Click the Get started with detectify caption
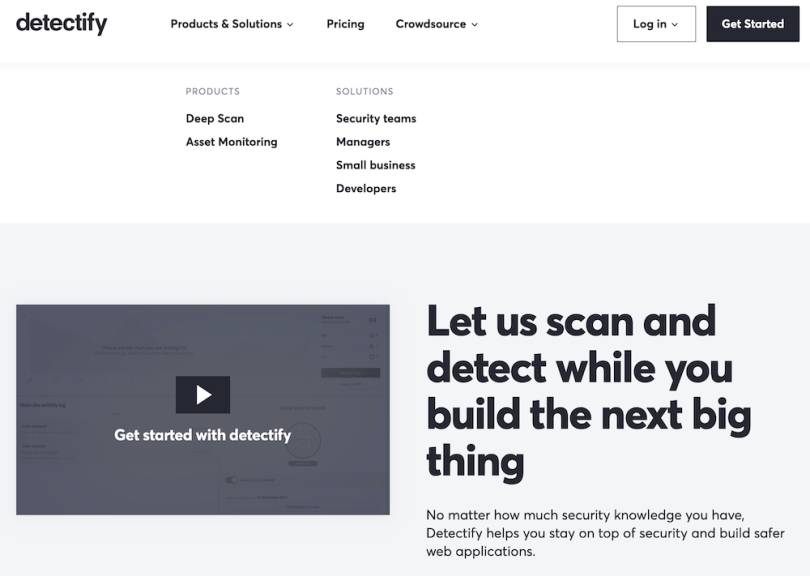 pos(202,435)
